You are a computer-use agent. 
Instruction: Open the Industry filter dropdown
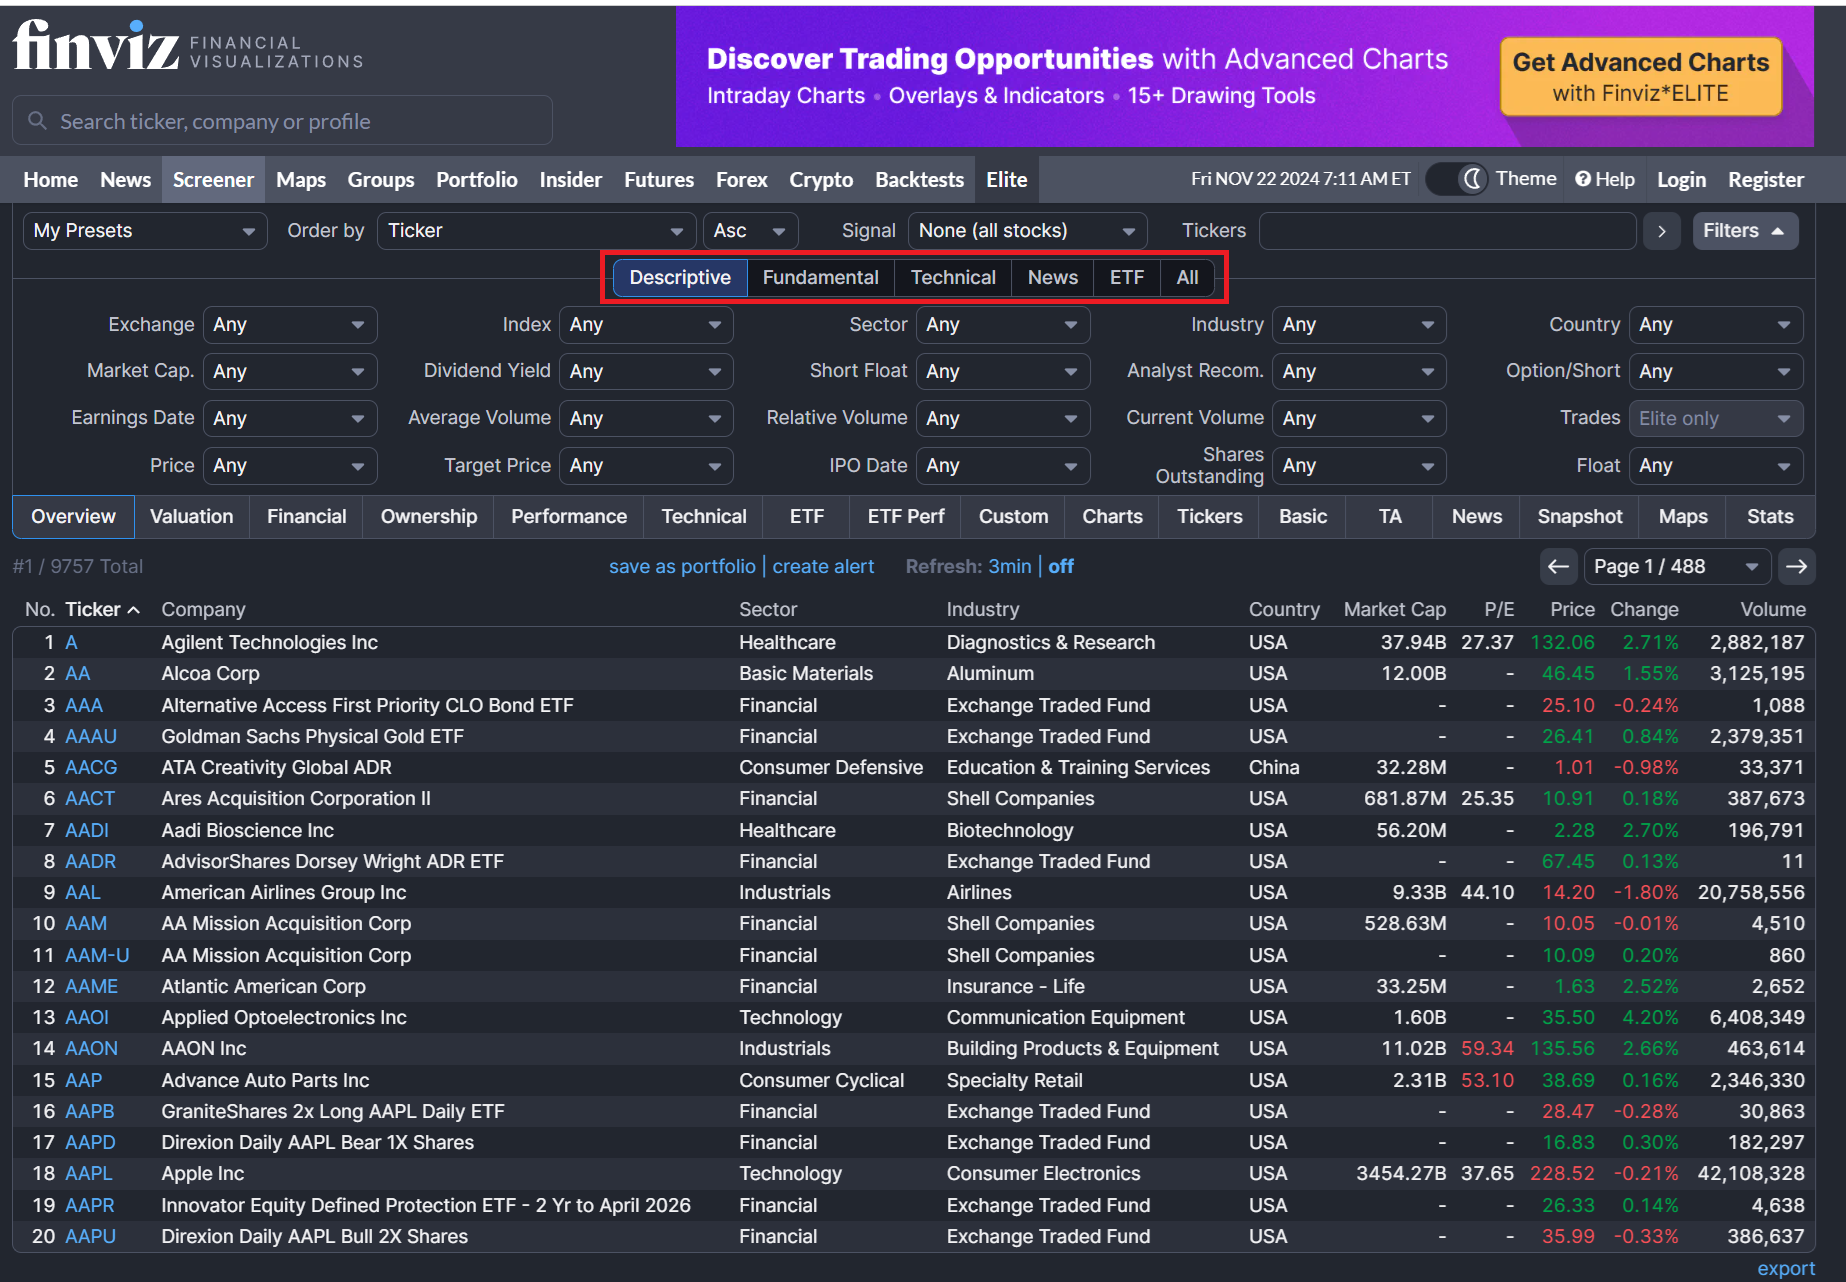pos(1359,325)
